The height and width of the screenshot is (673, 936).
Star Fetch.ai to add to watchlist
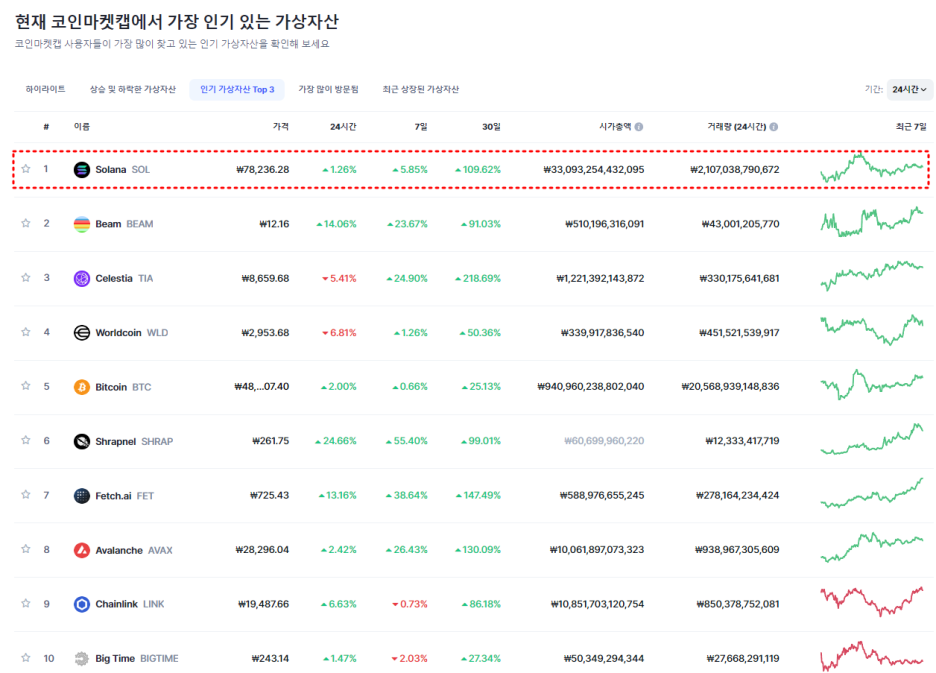(26, 494)
